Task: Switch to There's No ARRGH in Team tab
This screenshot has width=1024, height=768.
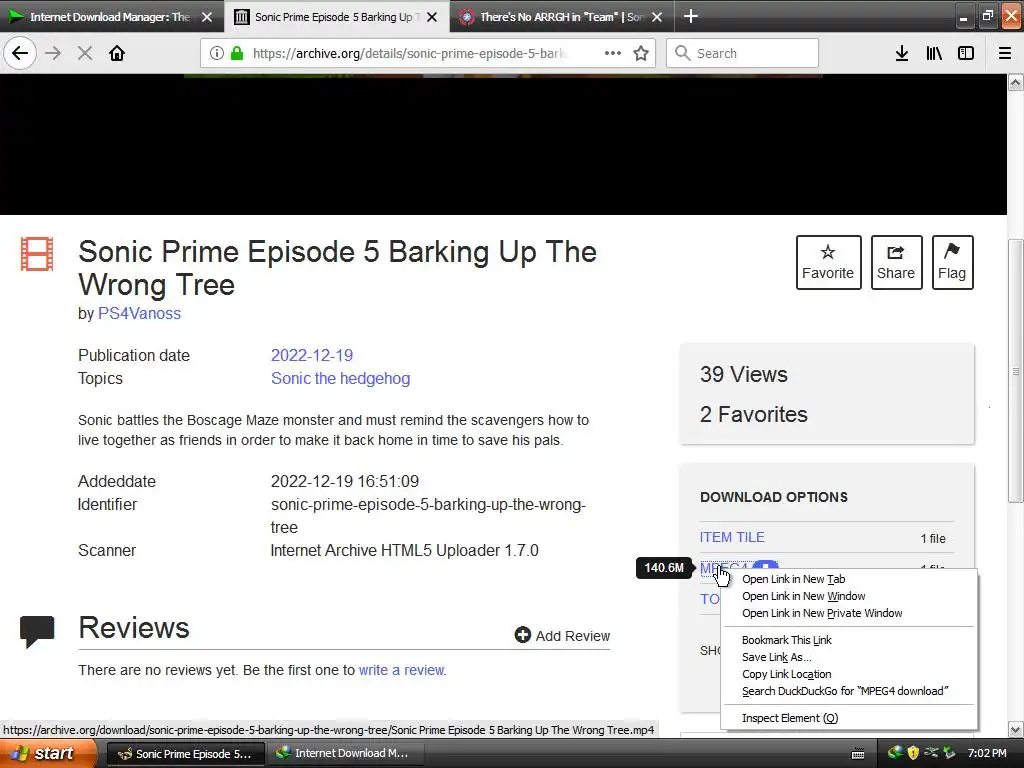Action: [x=562, y=17]
